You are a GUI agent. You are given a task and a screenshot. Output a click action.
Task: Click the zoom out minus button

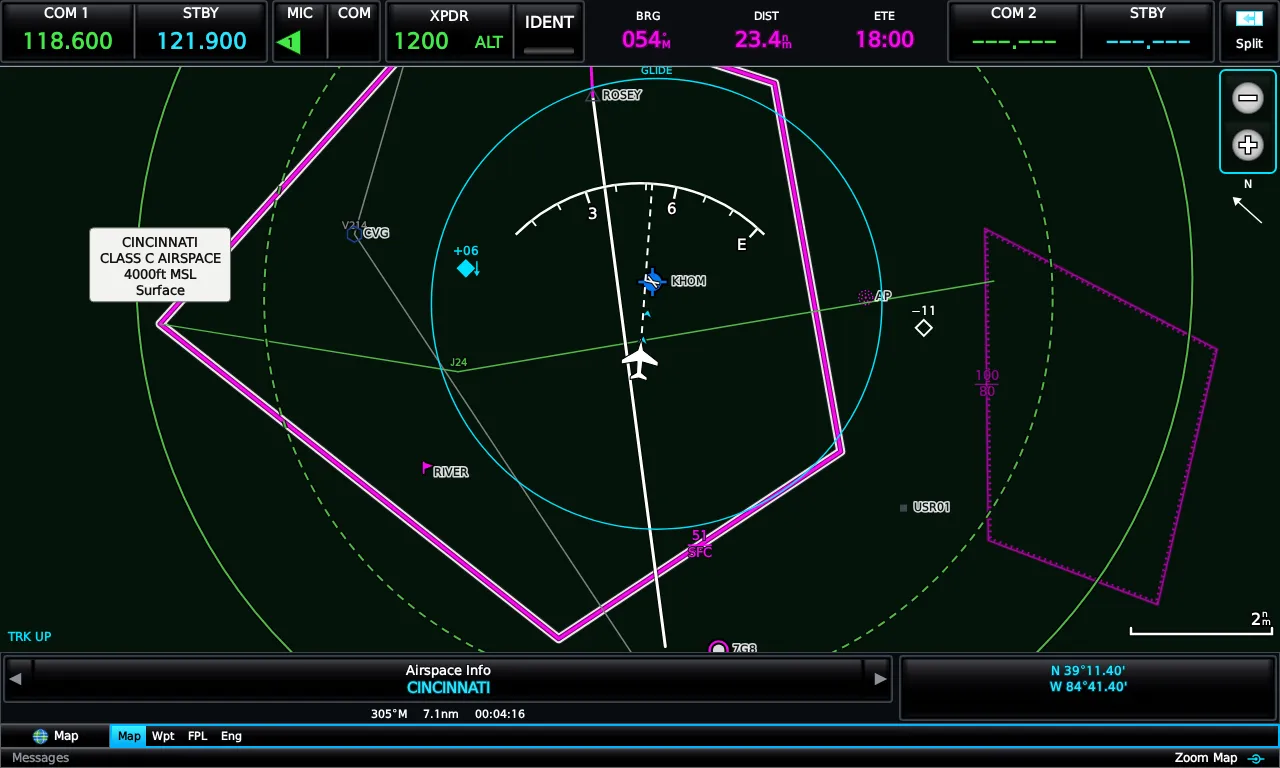coord(1247,98)
